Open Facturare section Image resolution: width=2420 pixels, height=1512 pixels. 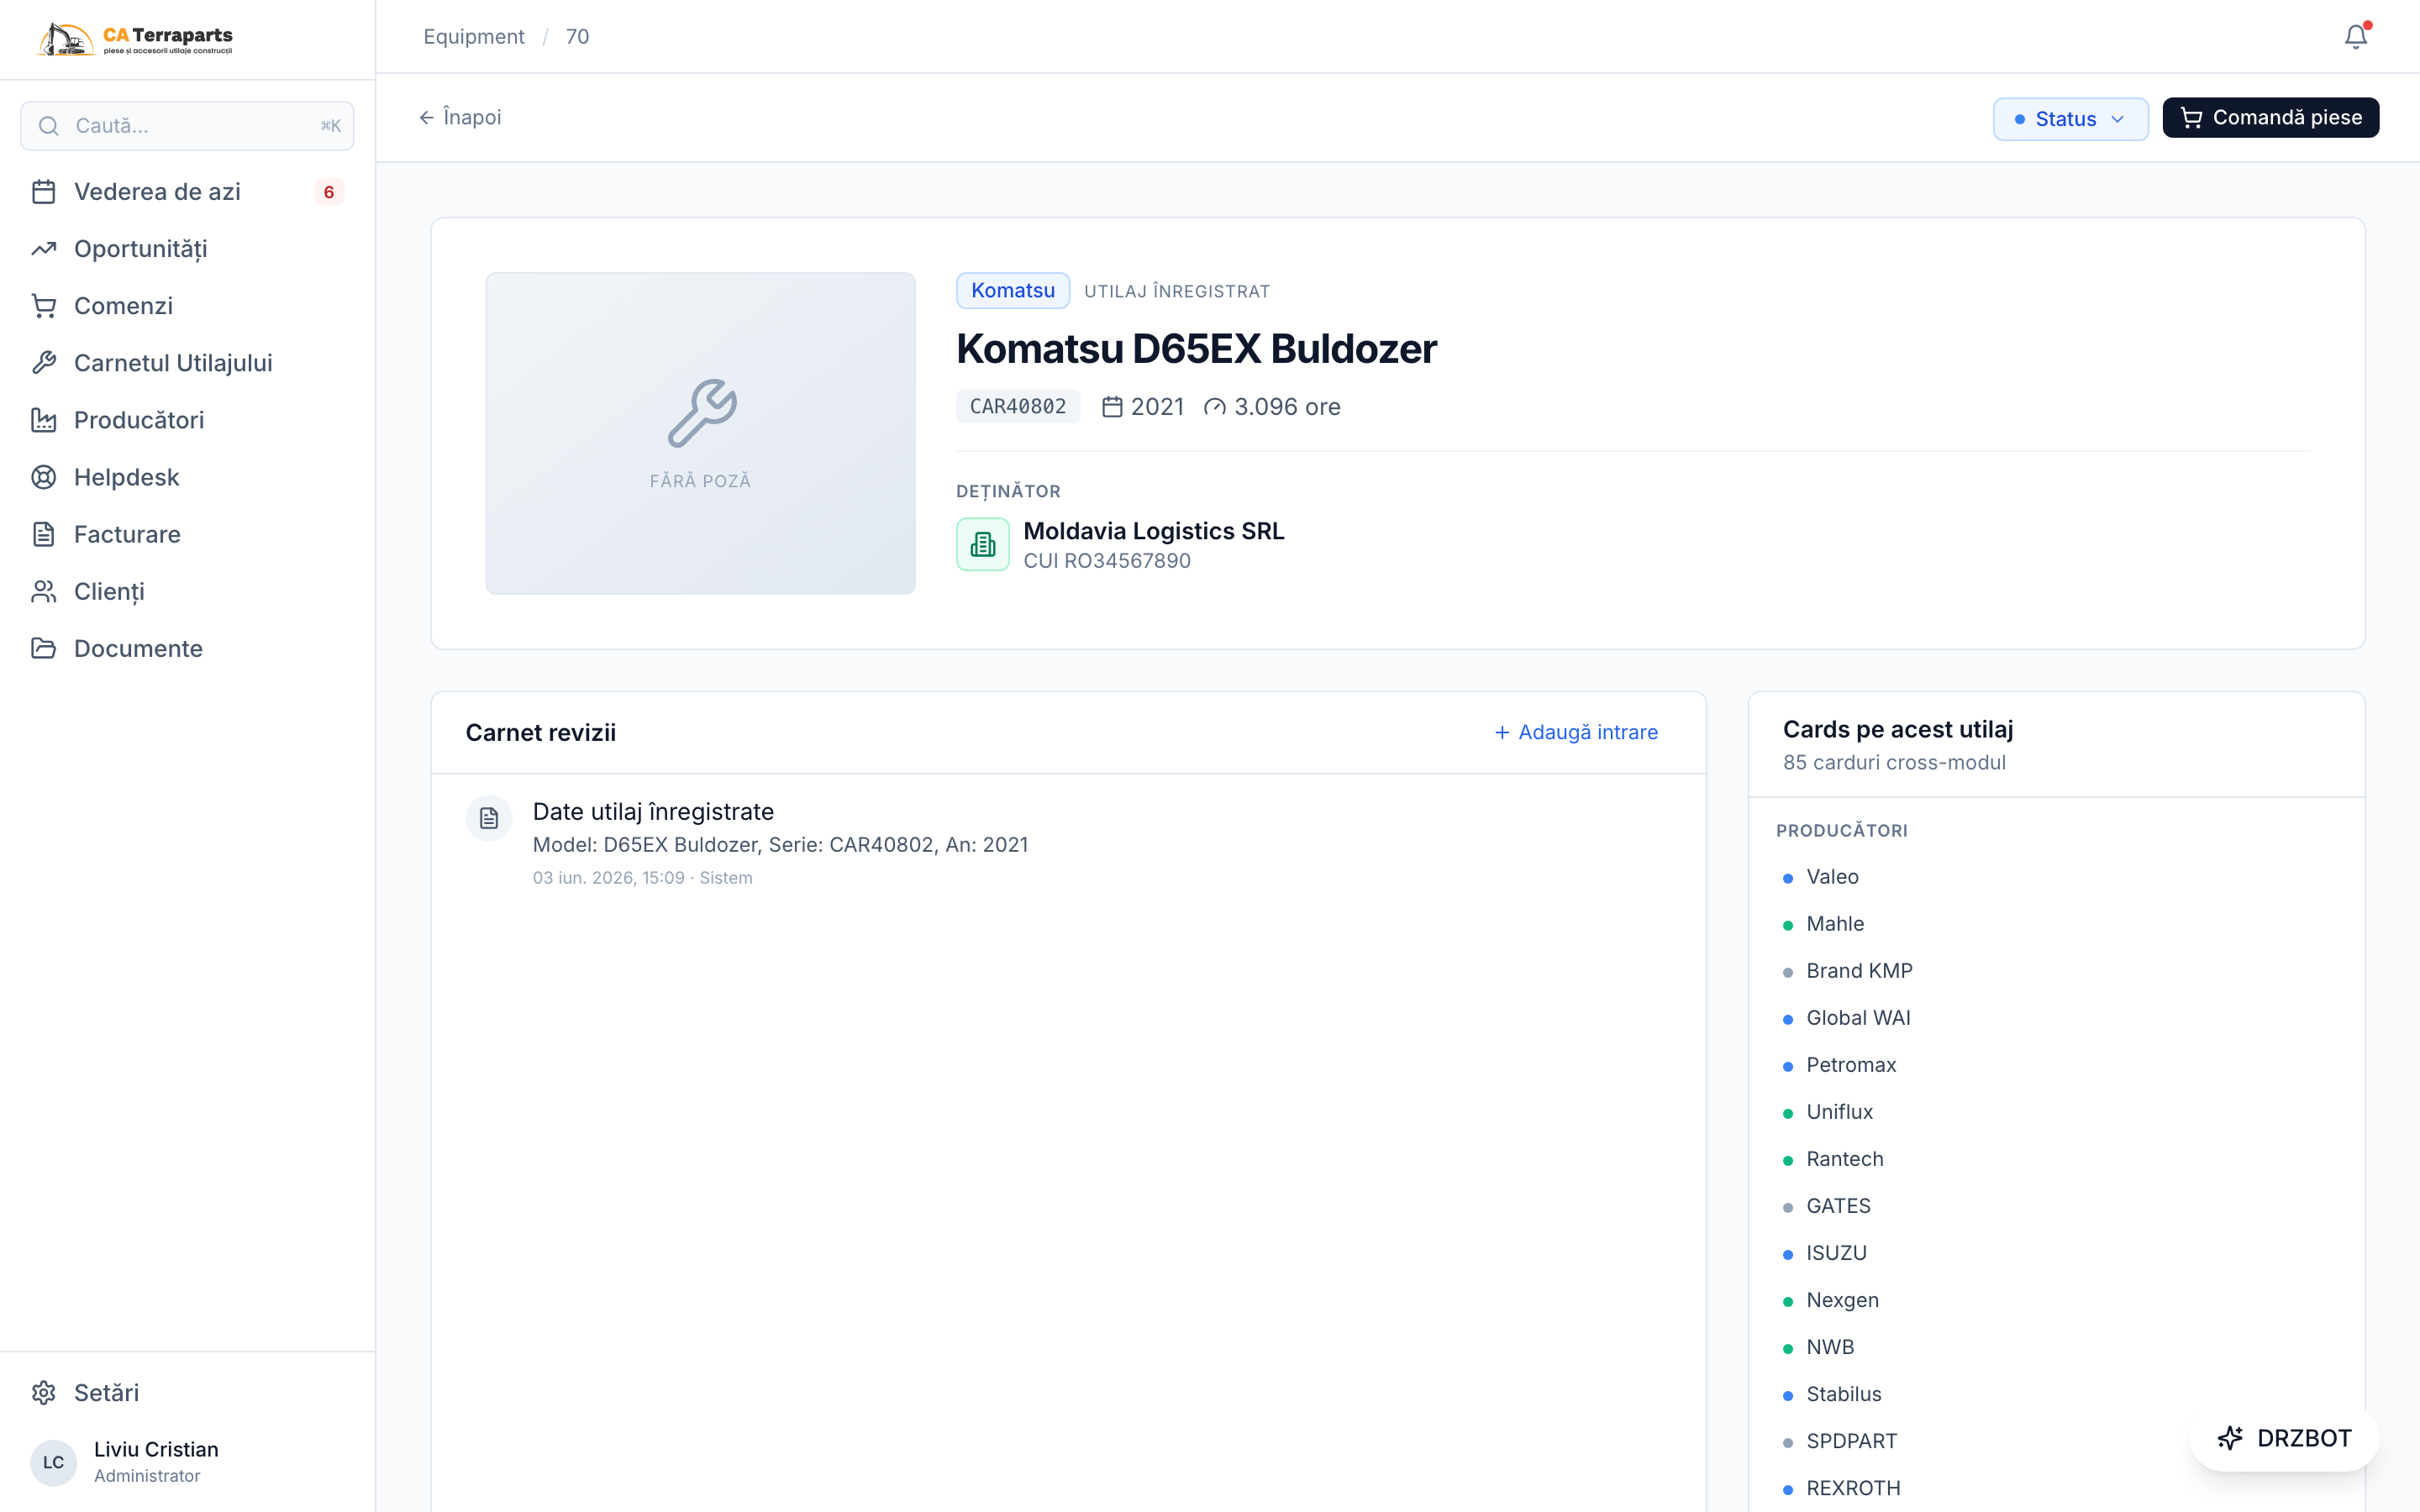[x=187, y=534]
